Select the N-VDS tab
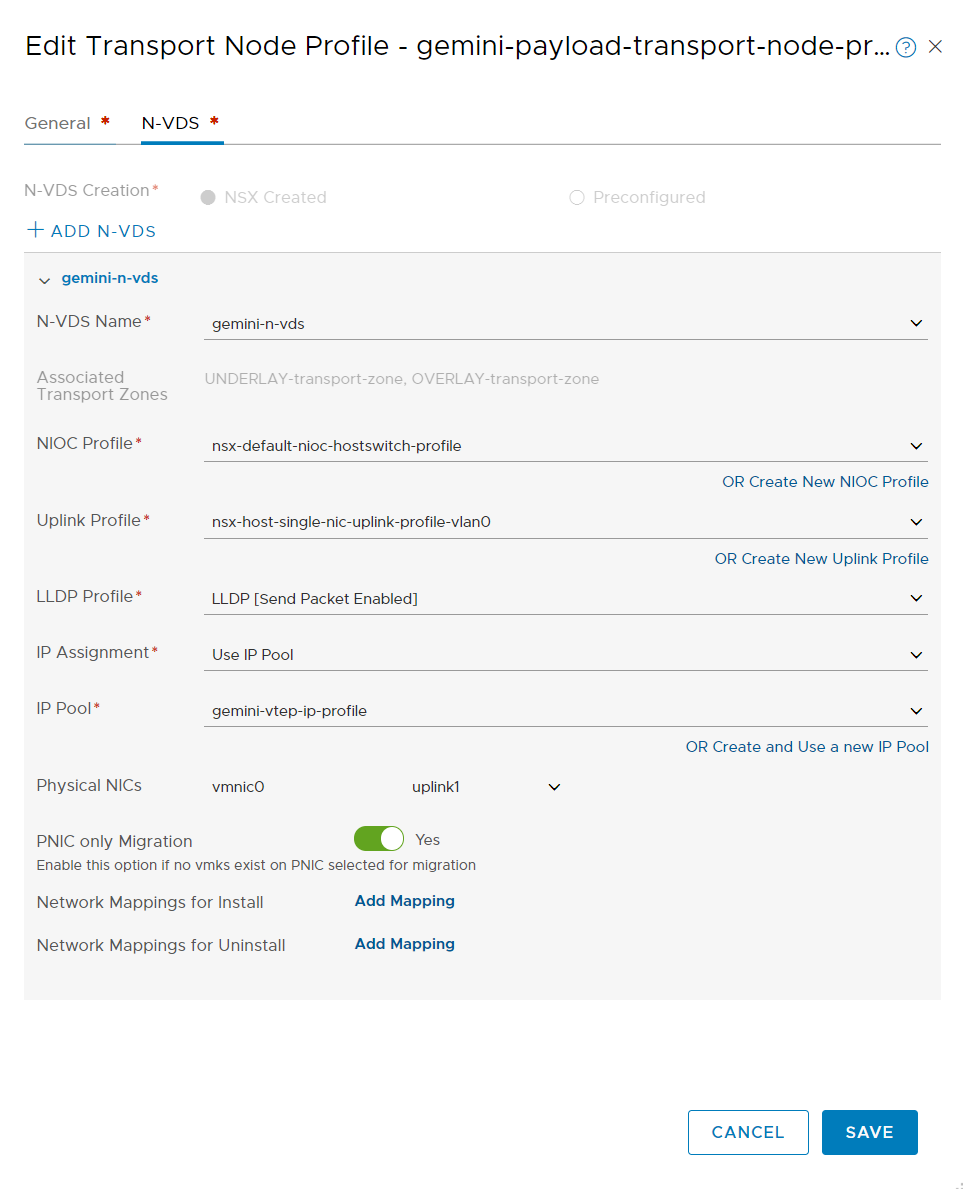Screen dimensions: 963x1189 tap(171, 123)
